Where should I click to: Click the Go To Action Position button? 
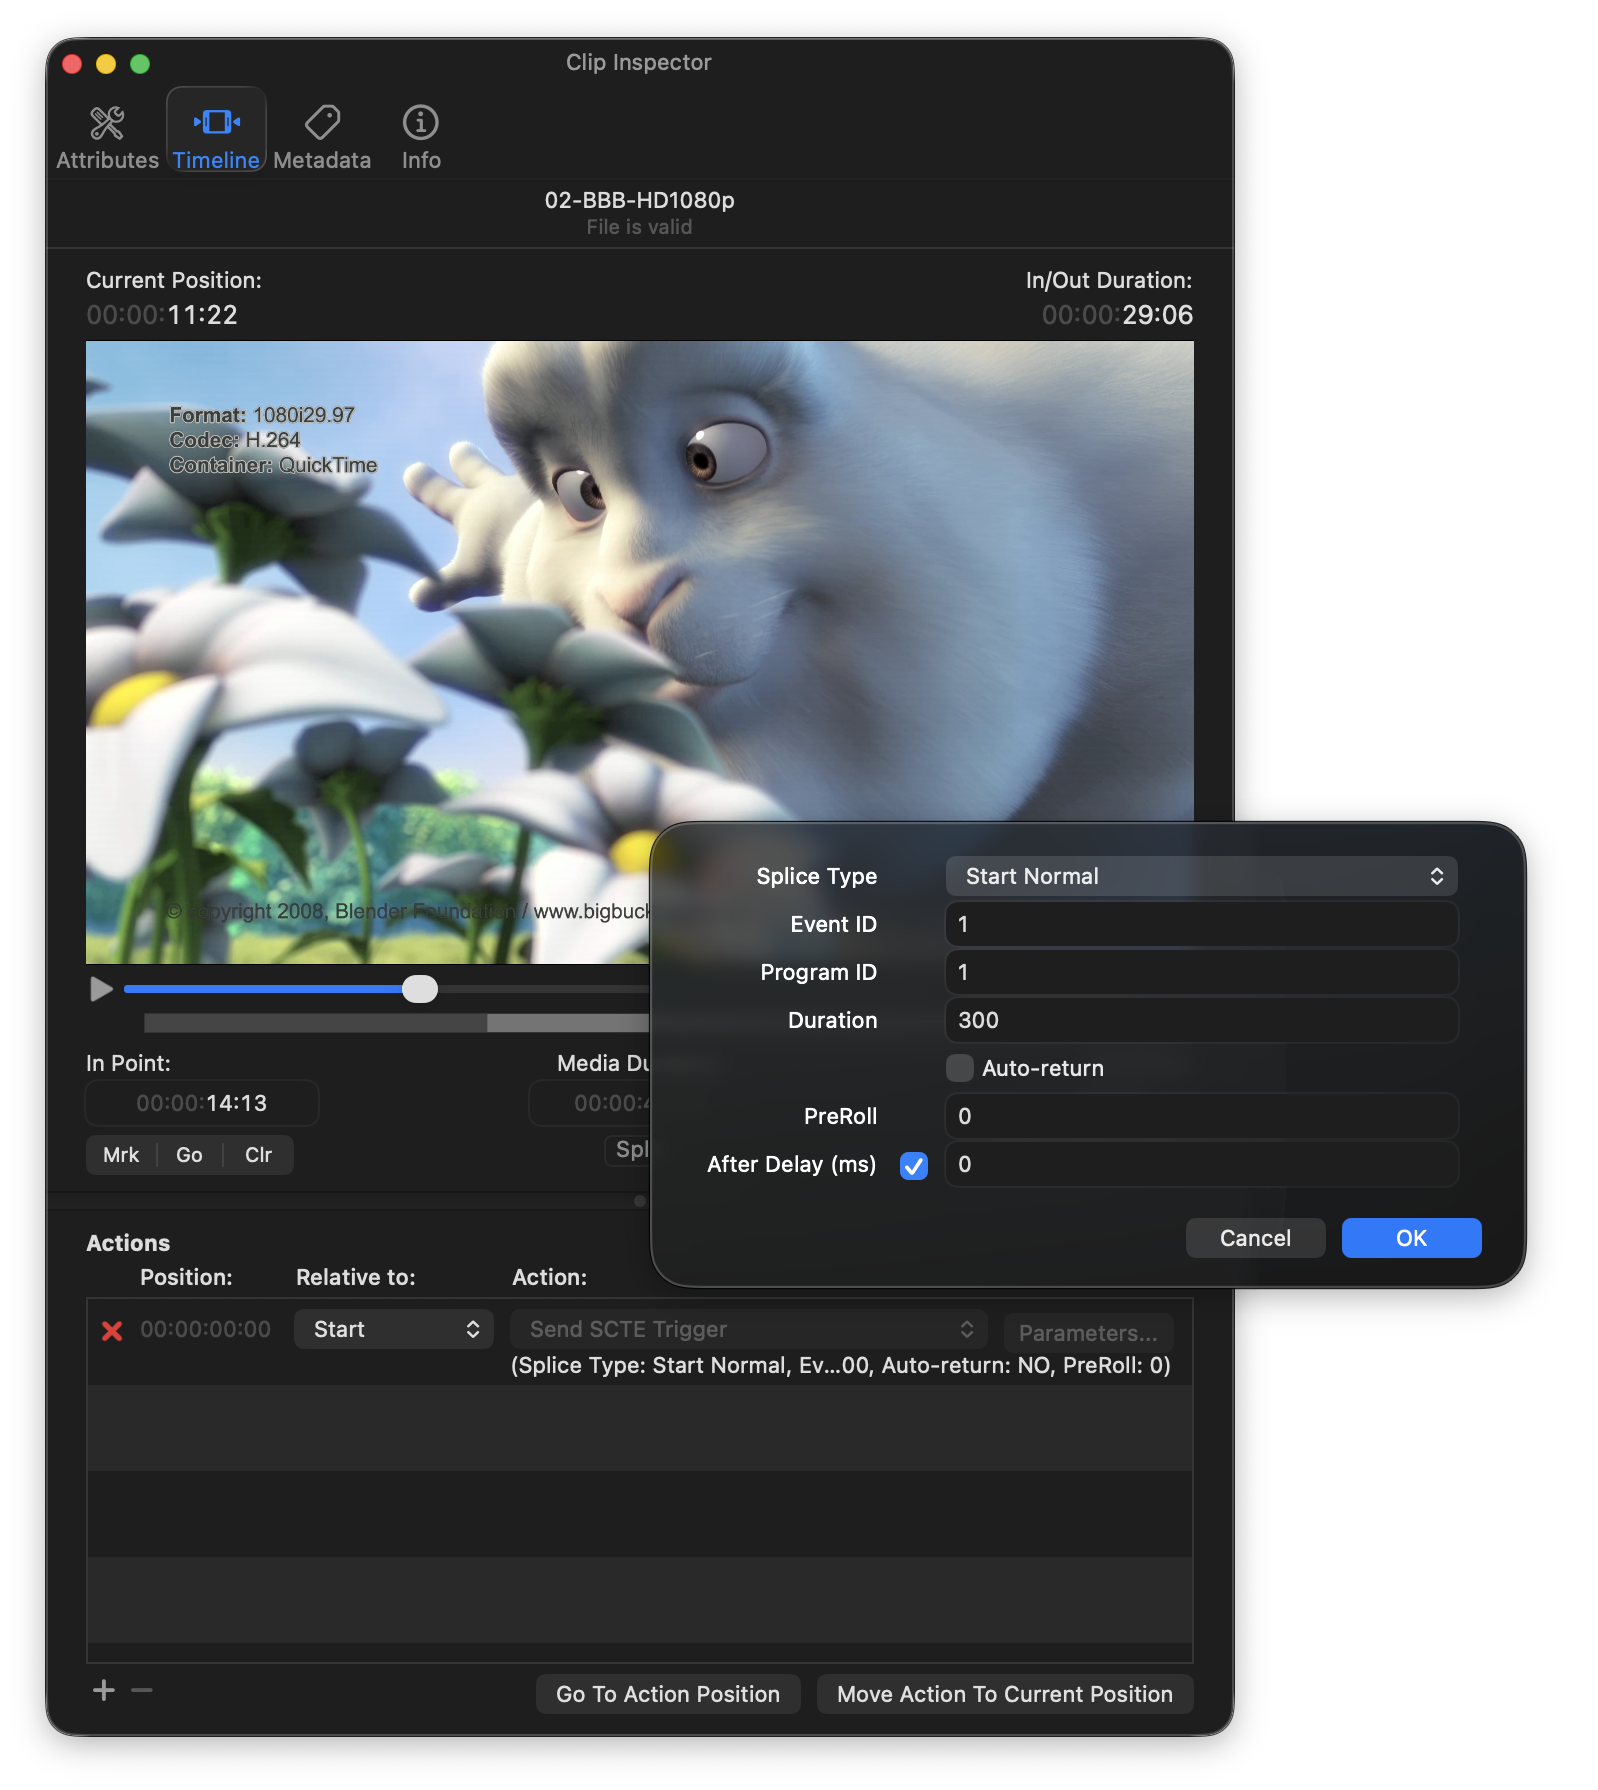pyautogui.click(x=668, y=1694)
